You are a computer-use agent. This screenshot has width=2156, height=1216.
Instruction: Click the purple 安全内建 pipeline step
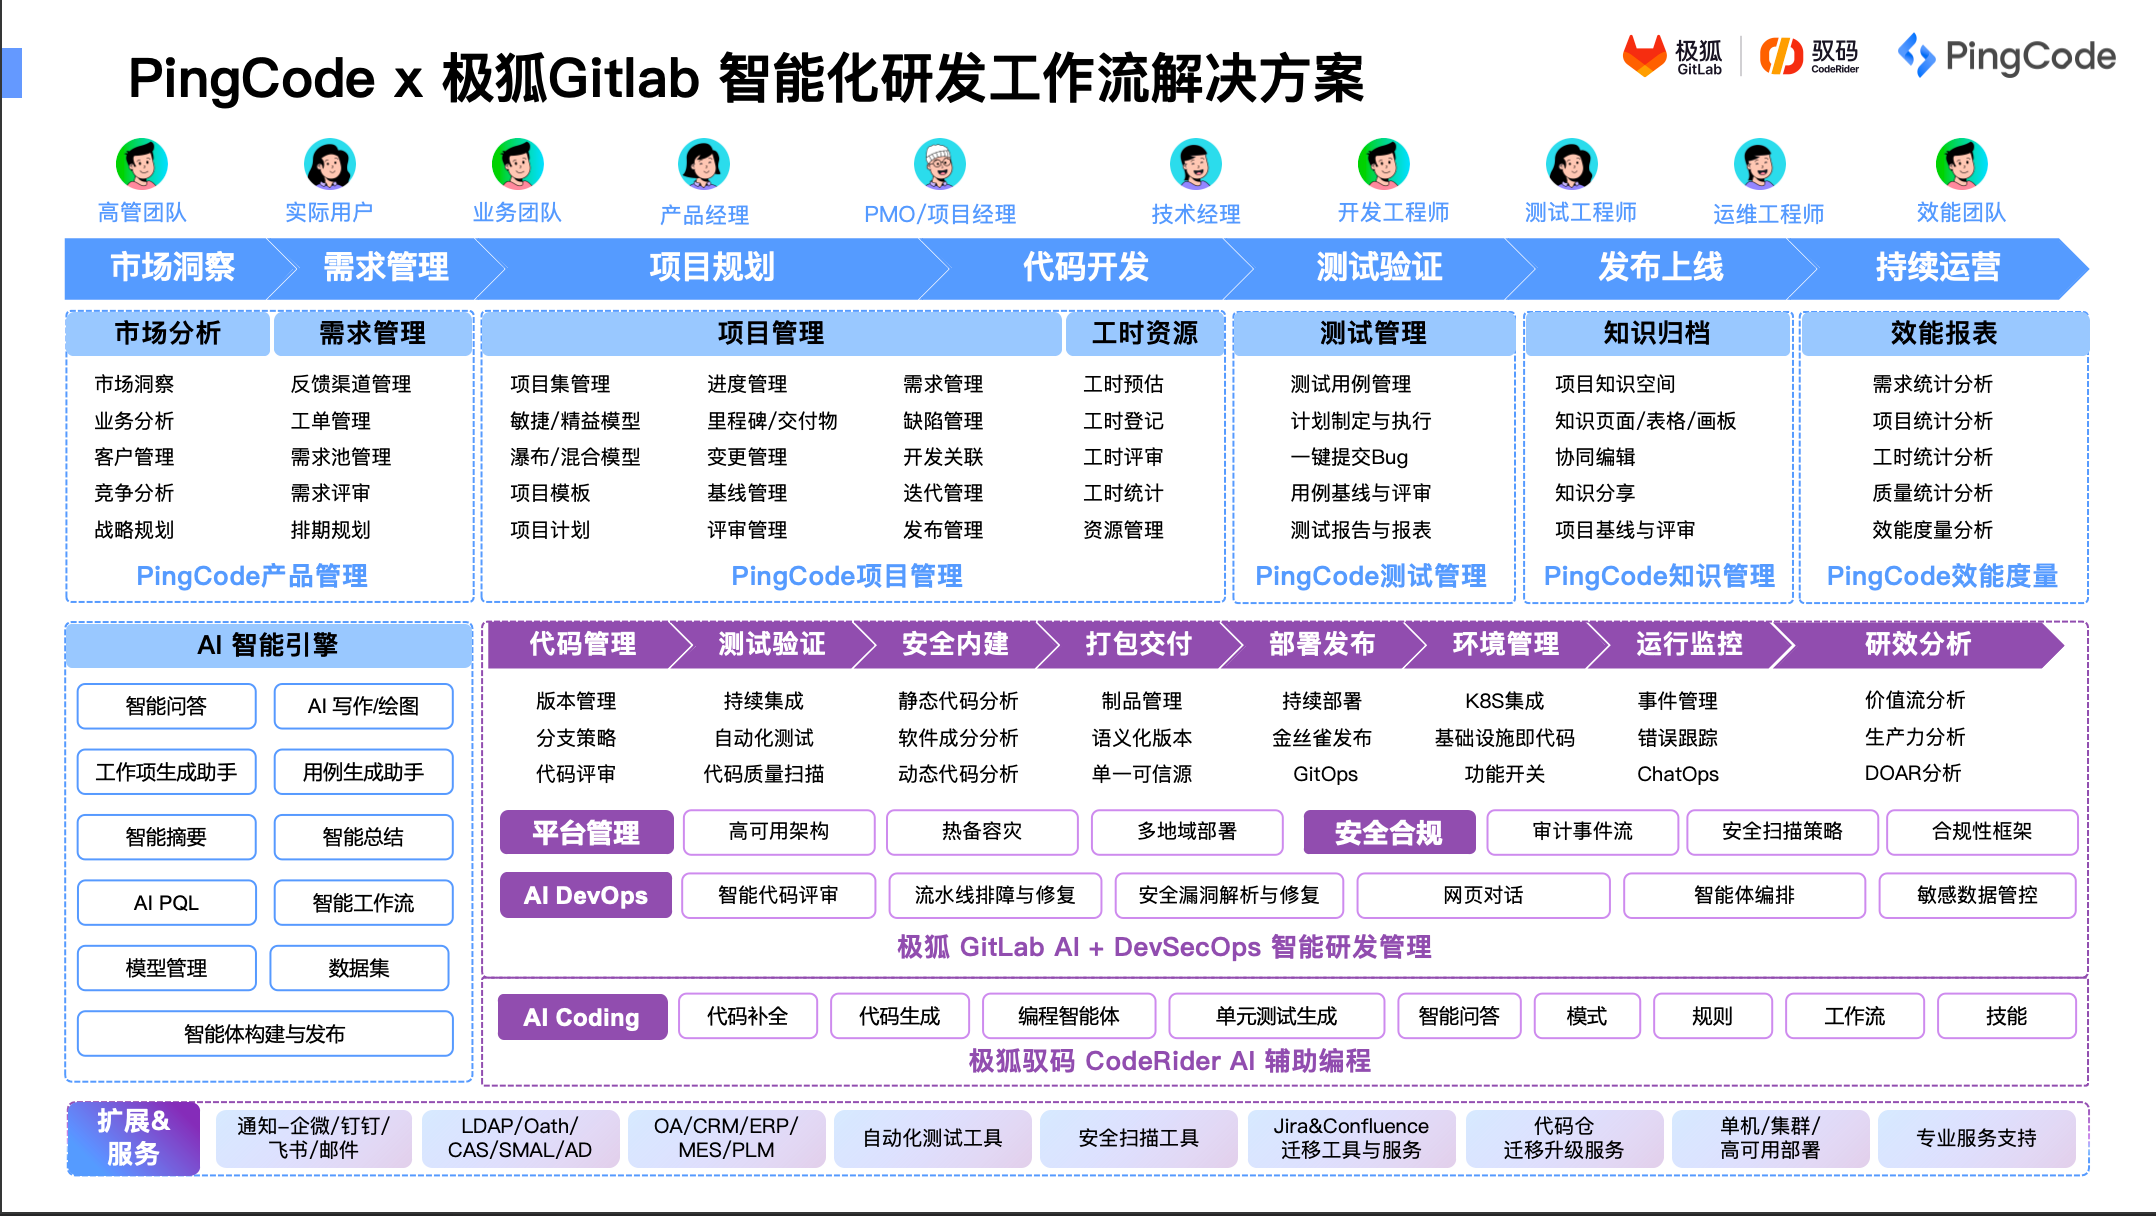(955, 644)
